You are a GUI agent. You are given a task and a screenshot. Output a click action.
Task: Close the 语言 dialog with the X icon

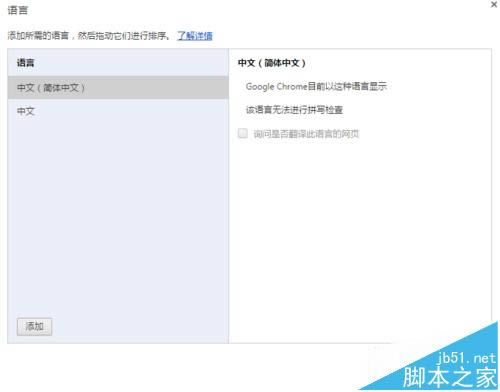click(494, 5)
